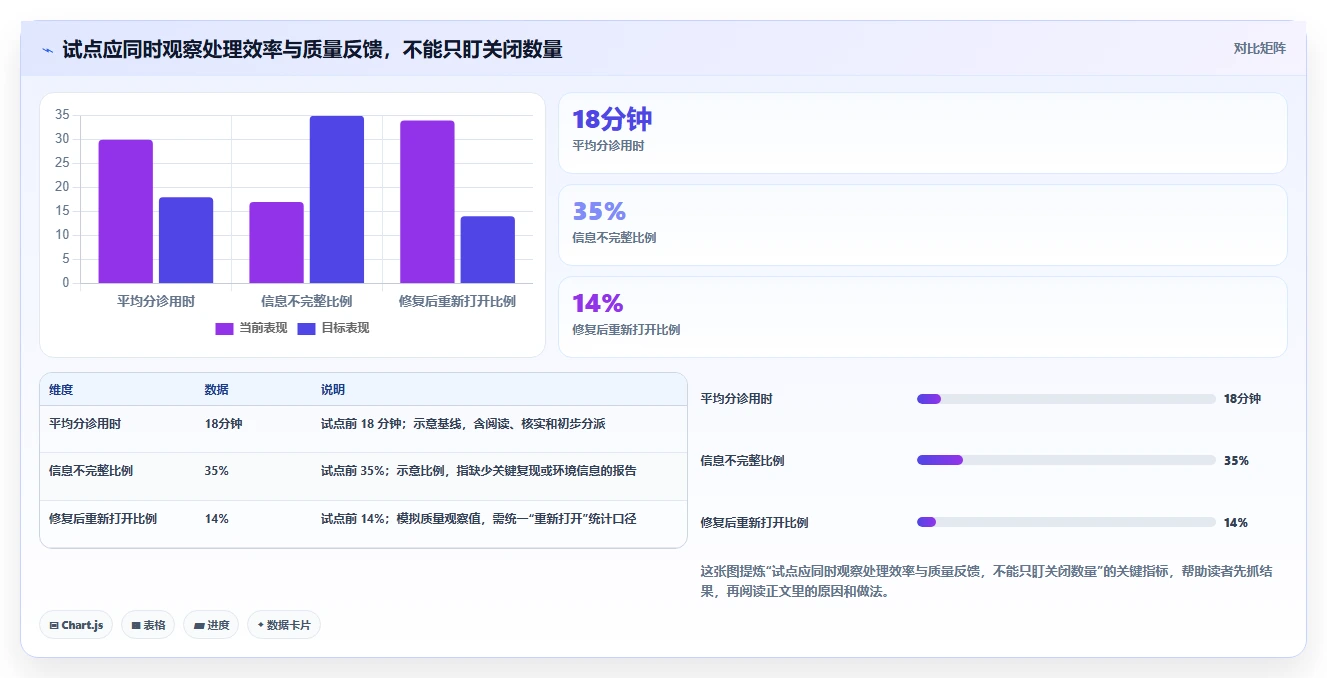Click the icon in the Chart.js chip

point(54,626)
